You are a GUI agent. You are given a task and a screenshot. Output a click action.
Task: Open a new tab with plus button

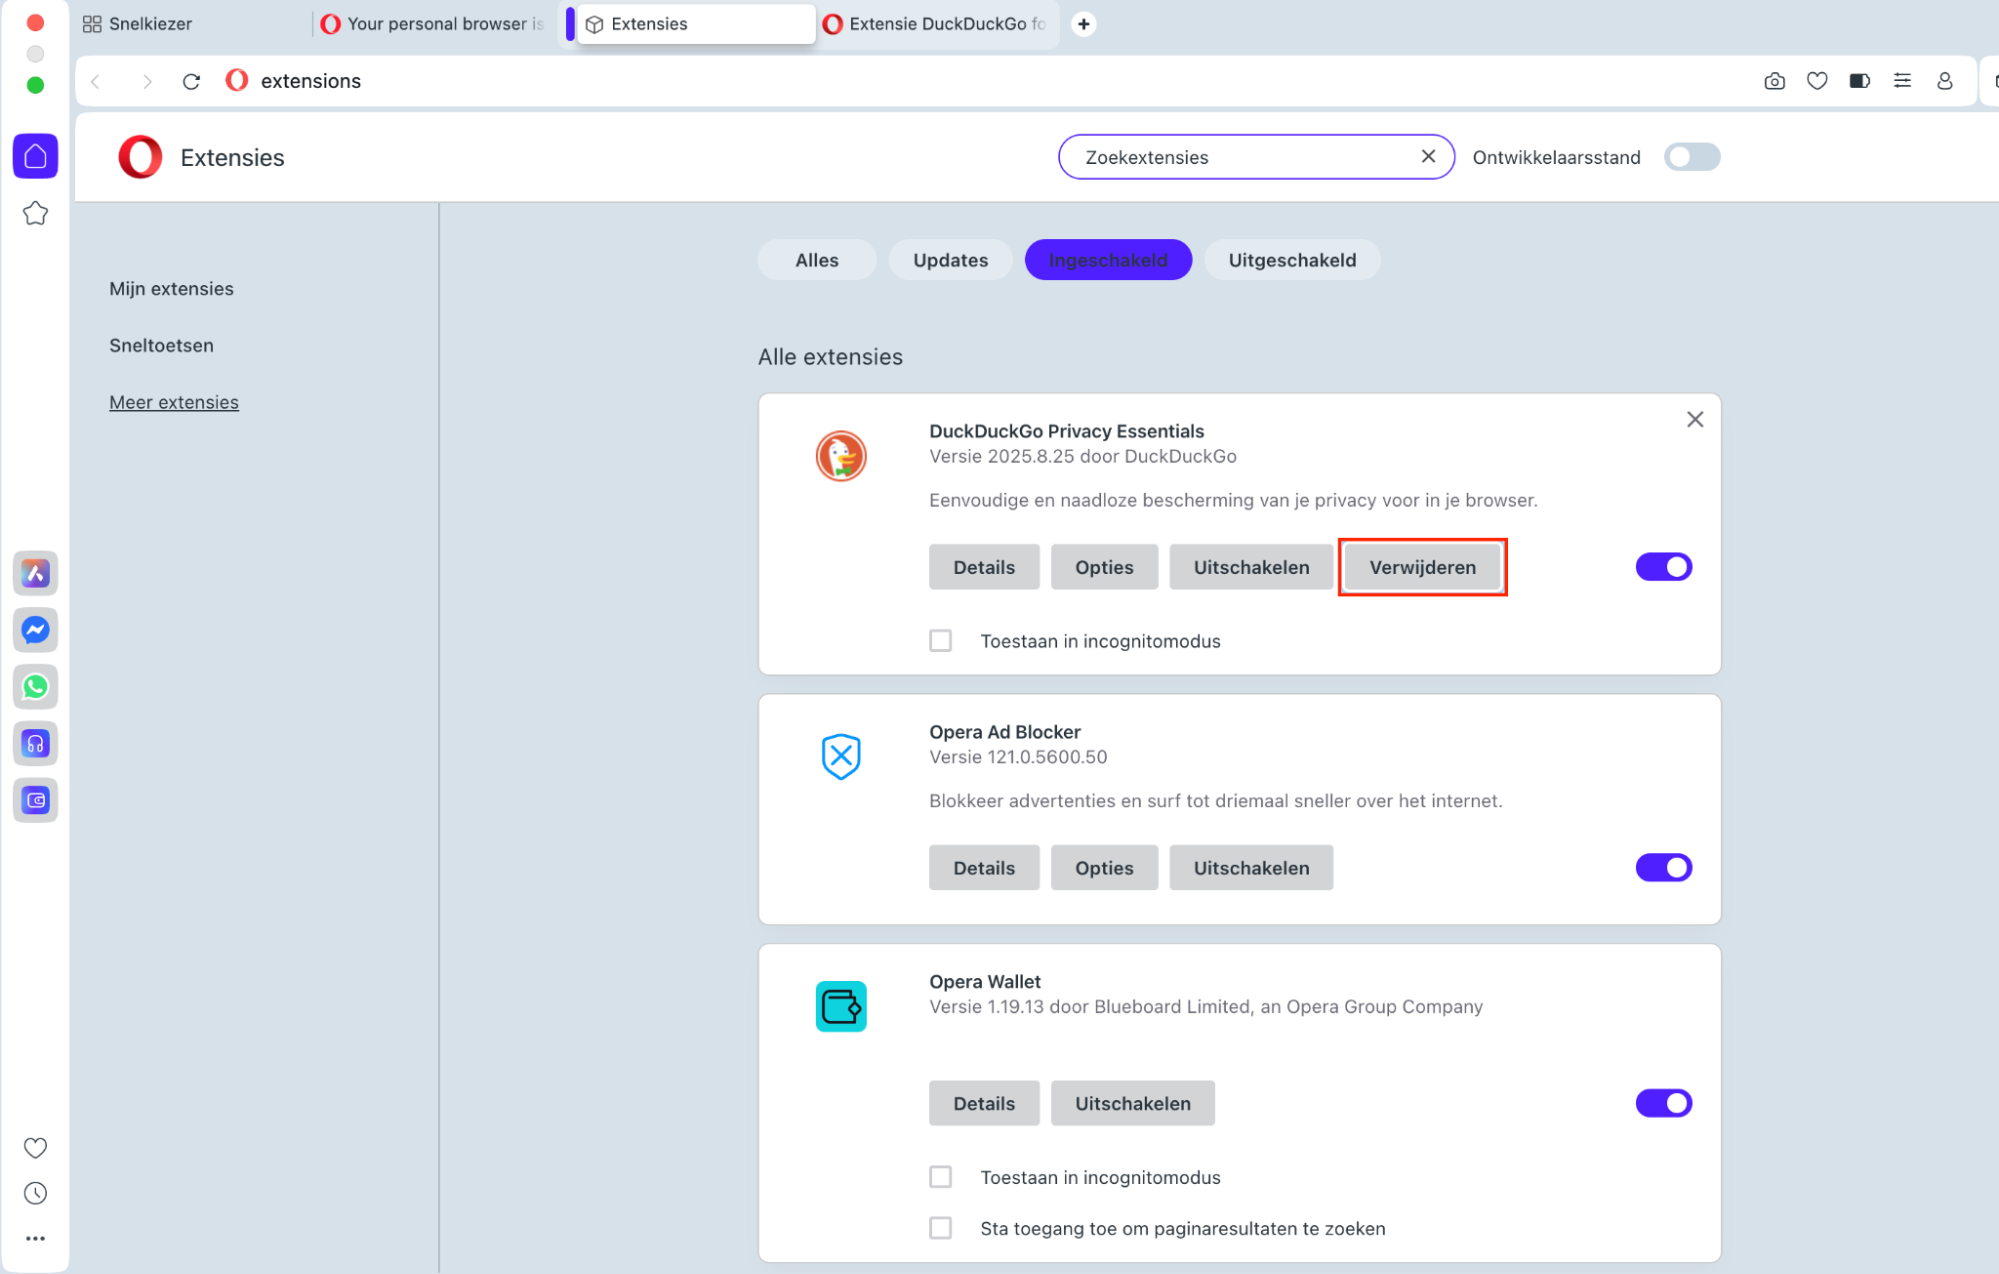pyautogui.click(x=1083, y=24)
